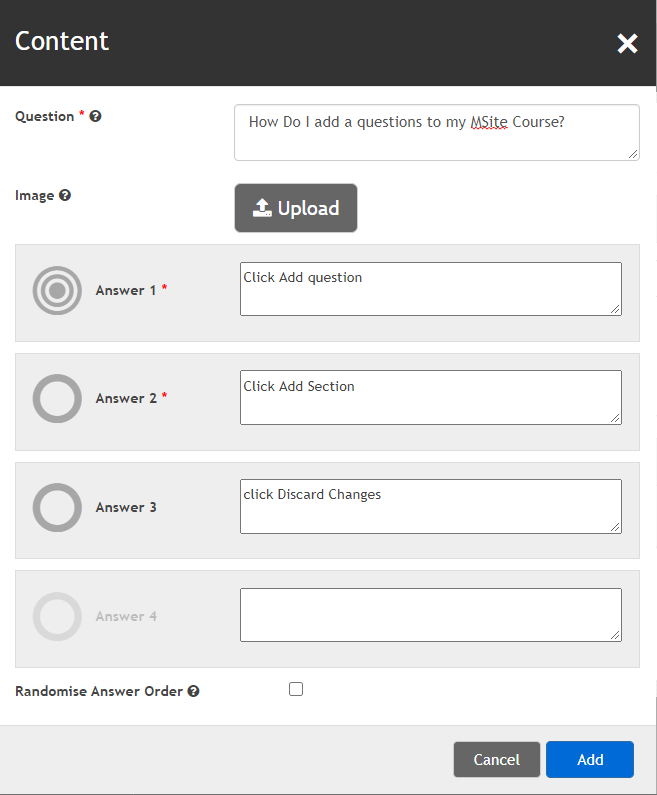
Task: Click the Answer 1 box resize grip
Action: coord(615,309)
